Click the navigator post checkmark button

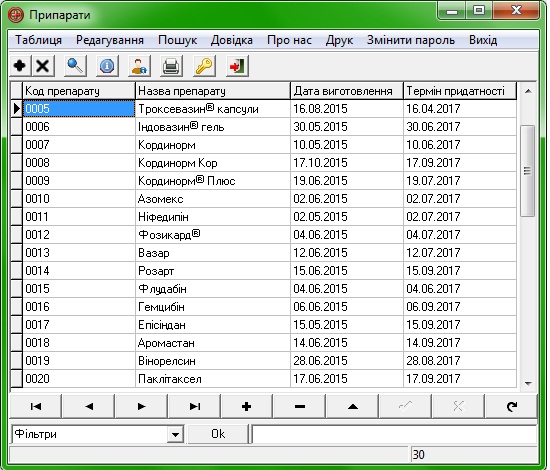tap(405, 406)
